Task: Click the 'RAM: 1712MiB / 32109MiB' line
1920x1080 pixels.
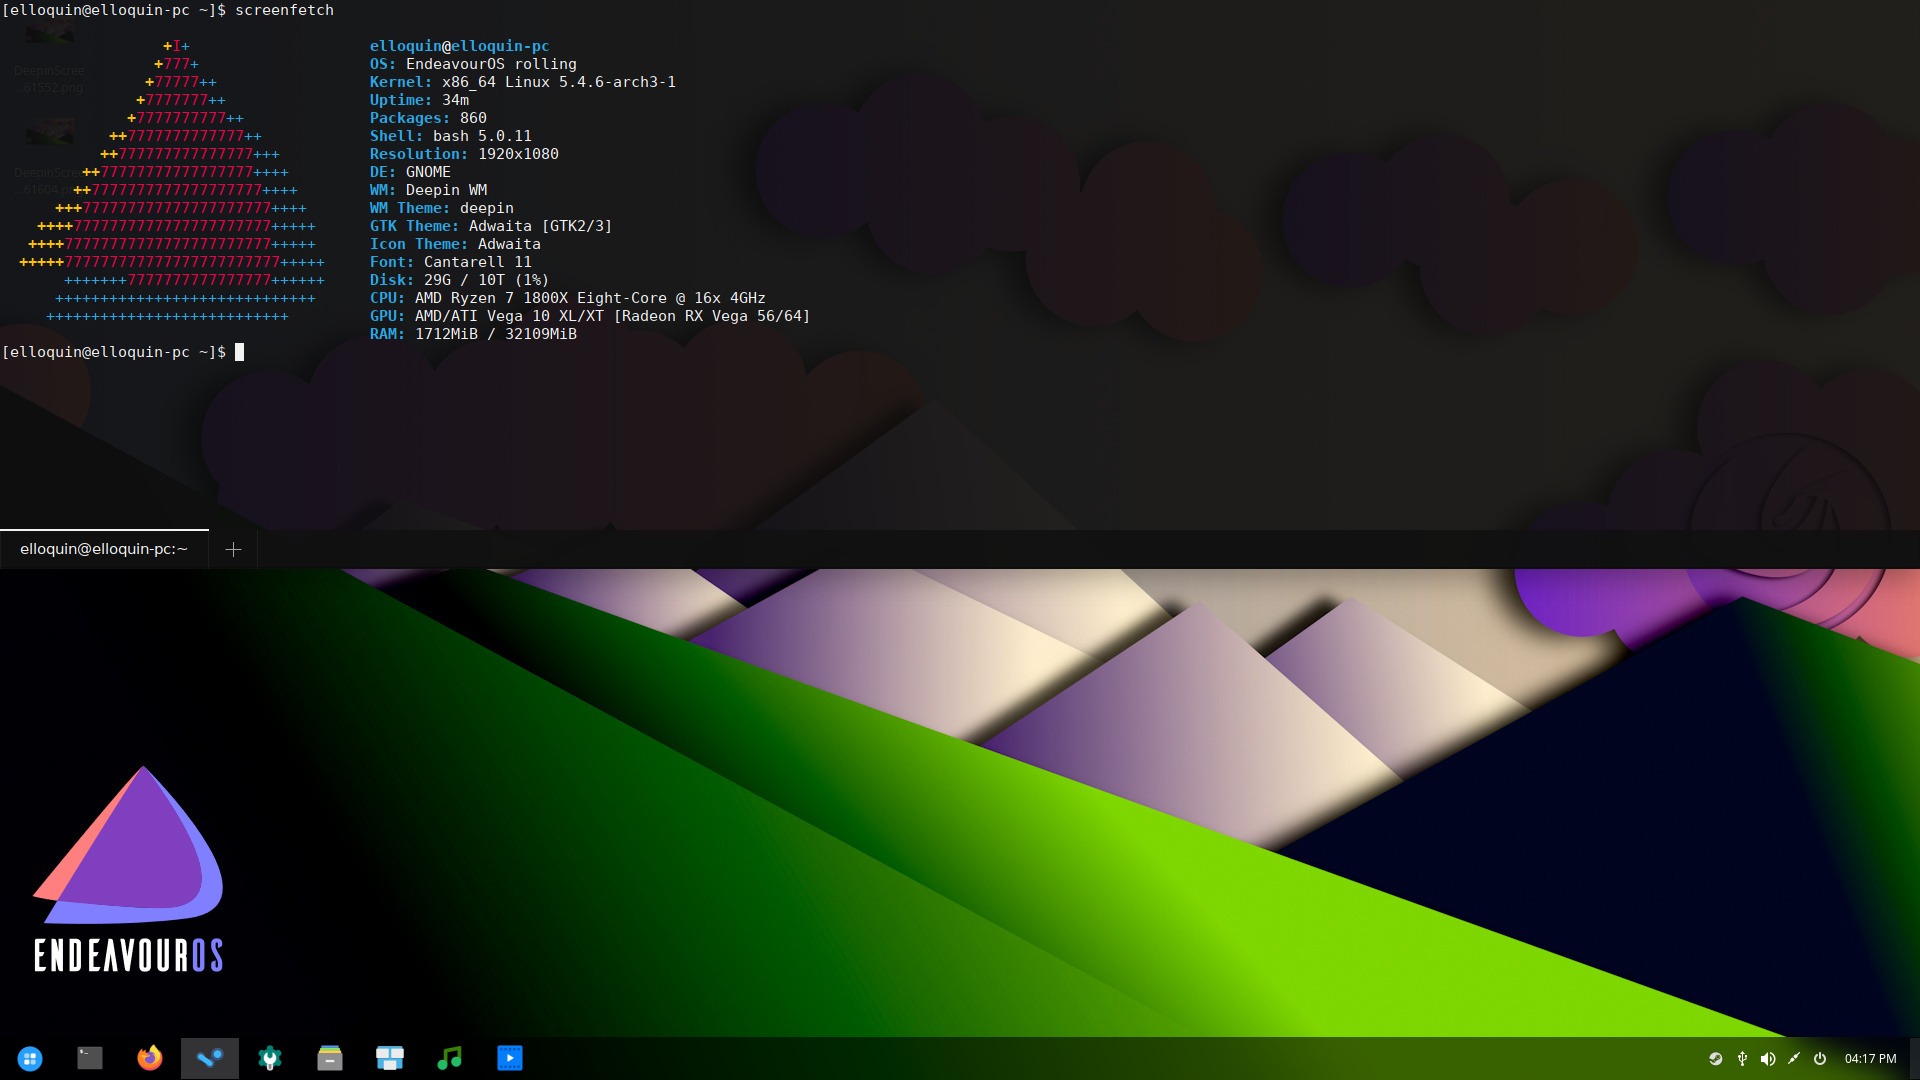Action: point(473,334)
